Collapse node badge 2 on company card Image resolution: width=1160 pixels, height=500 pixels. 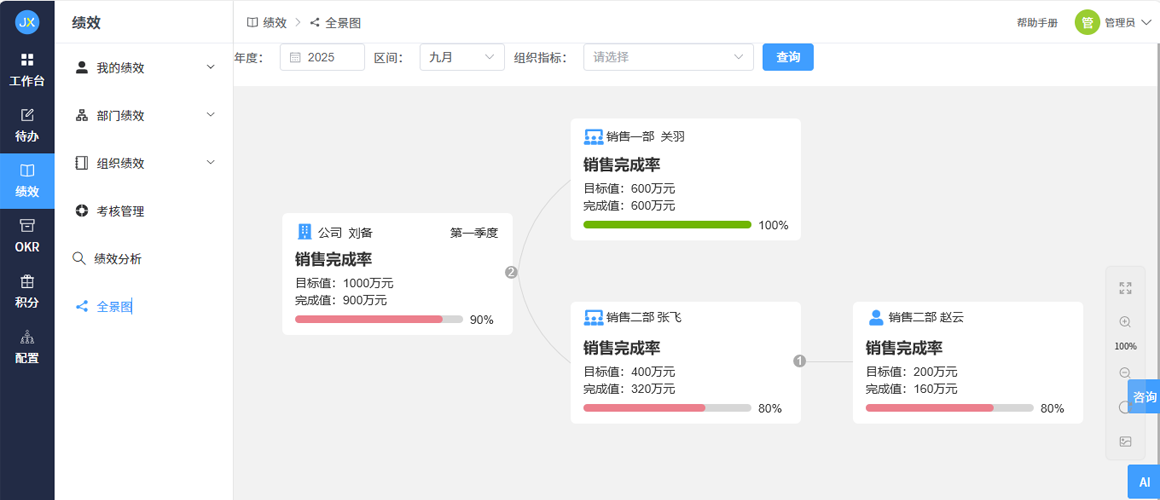pos(510,272)
